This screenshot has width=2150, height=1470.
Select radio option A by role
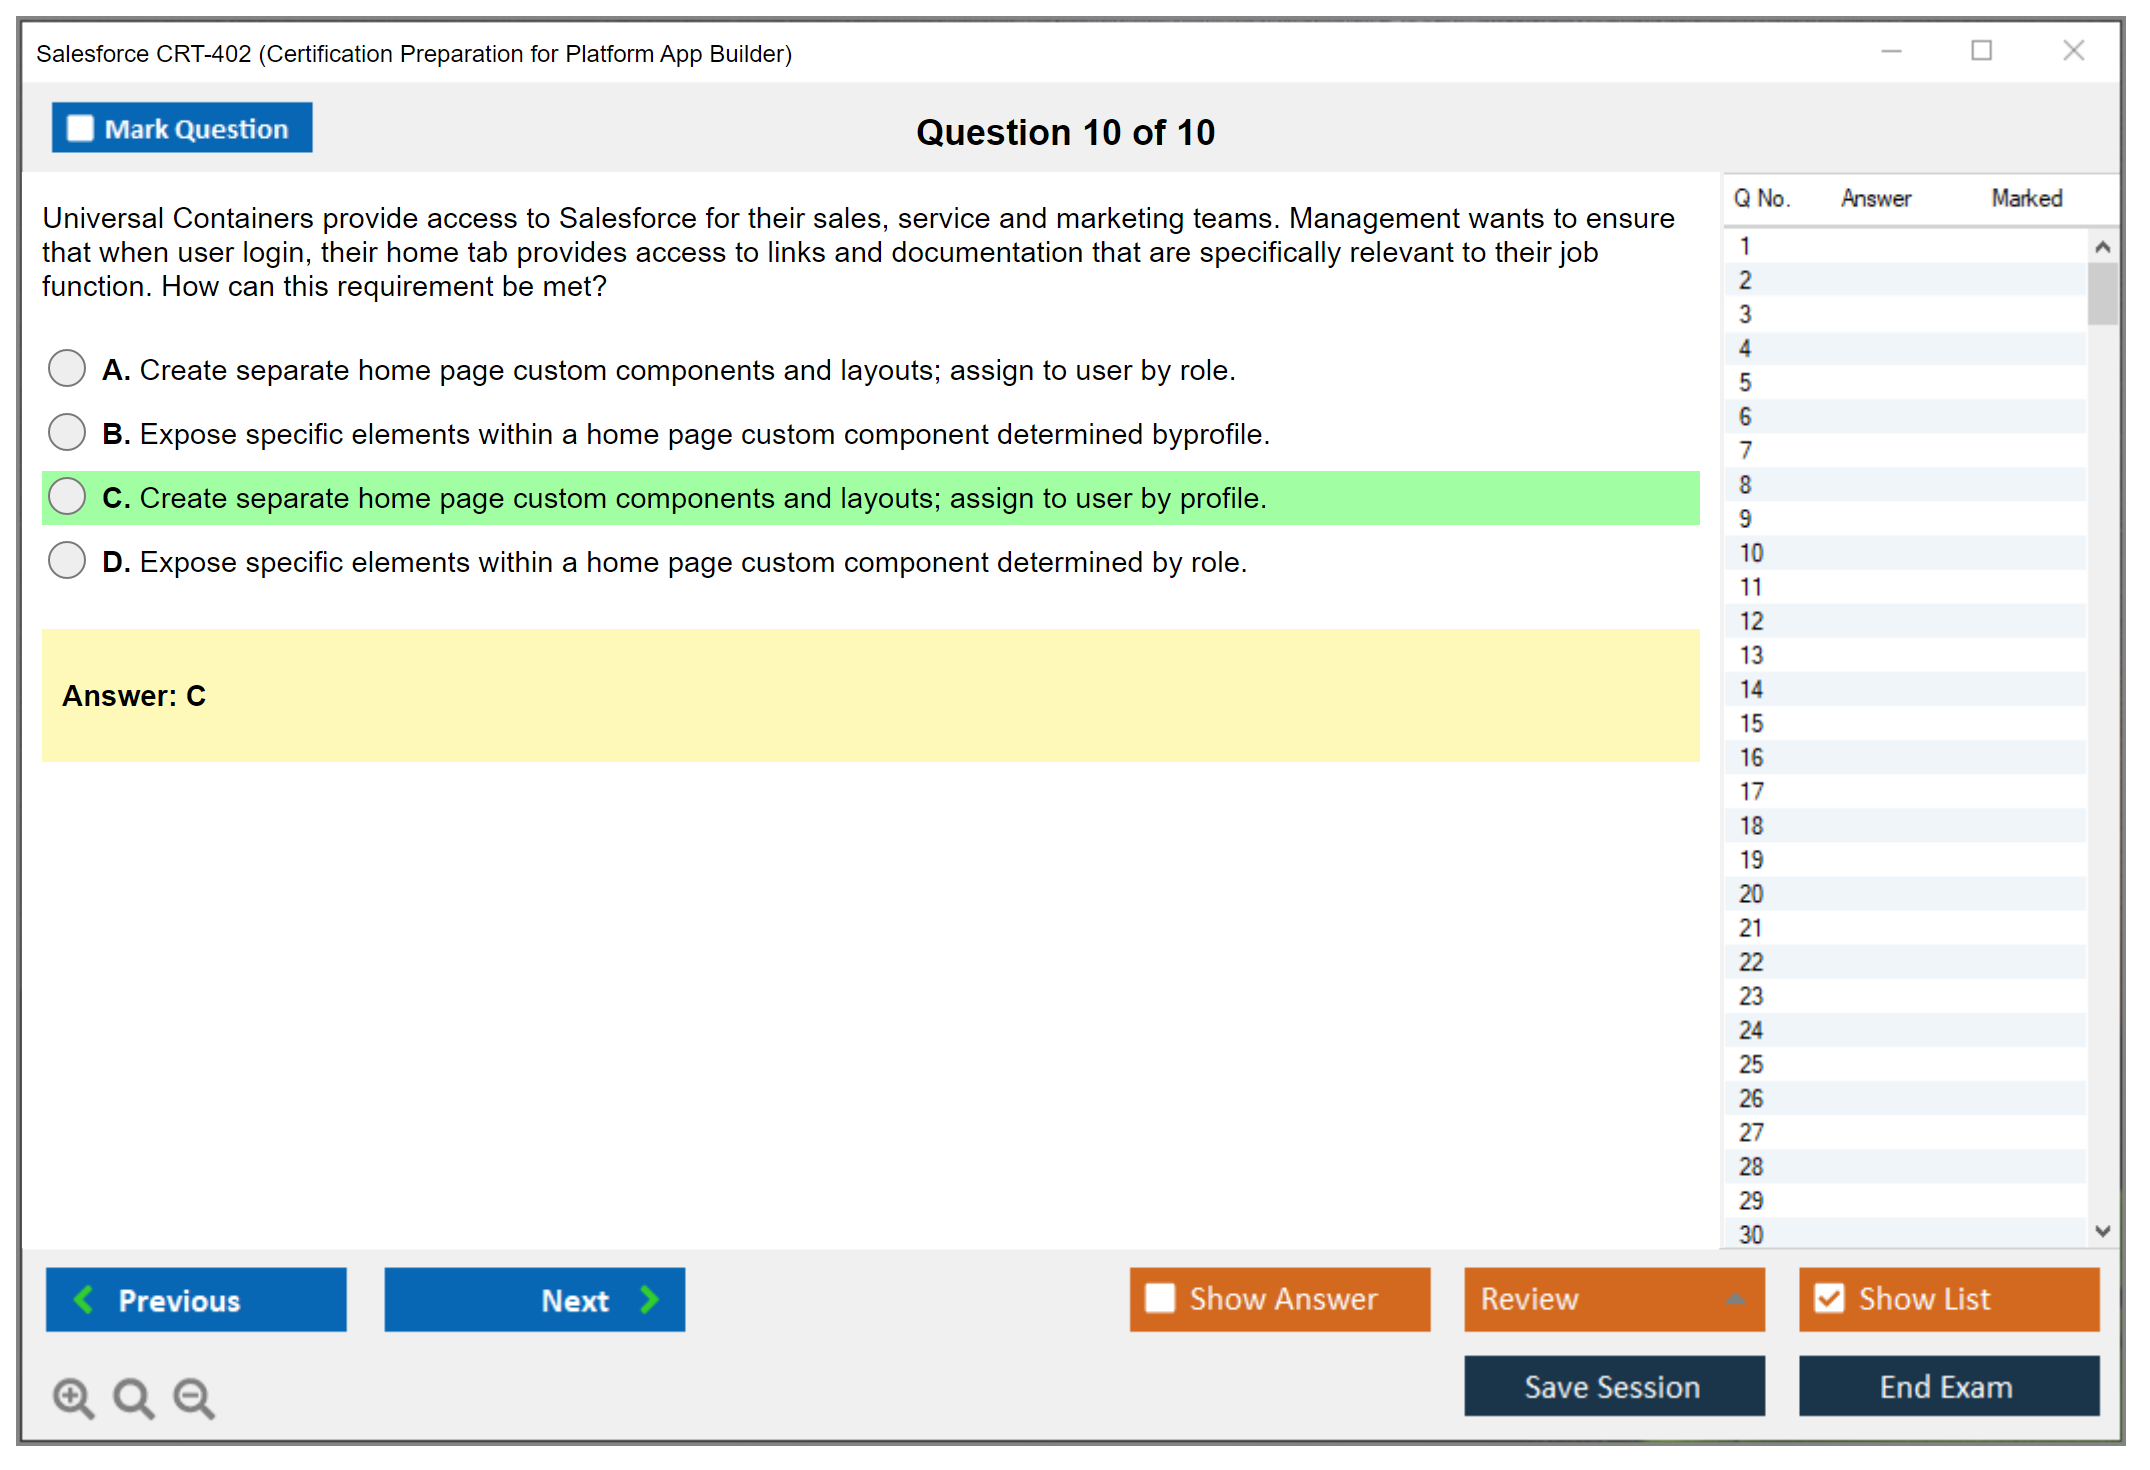(67, 368)
